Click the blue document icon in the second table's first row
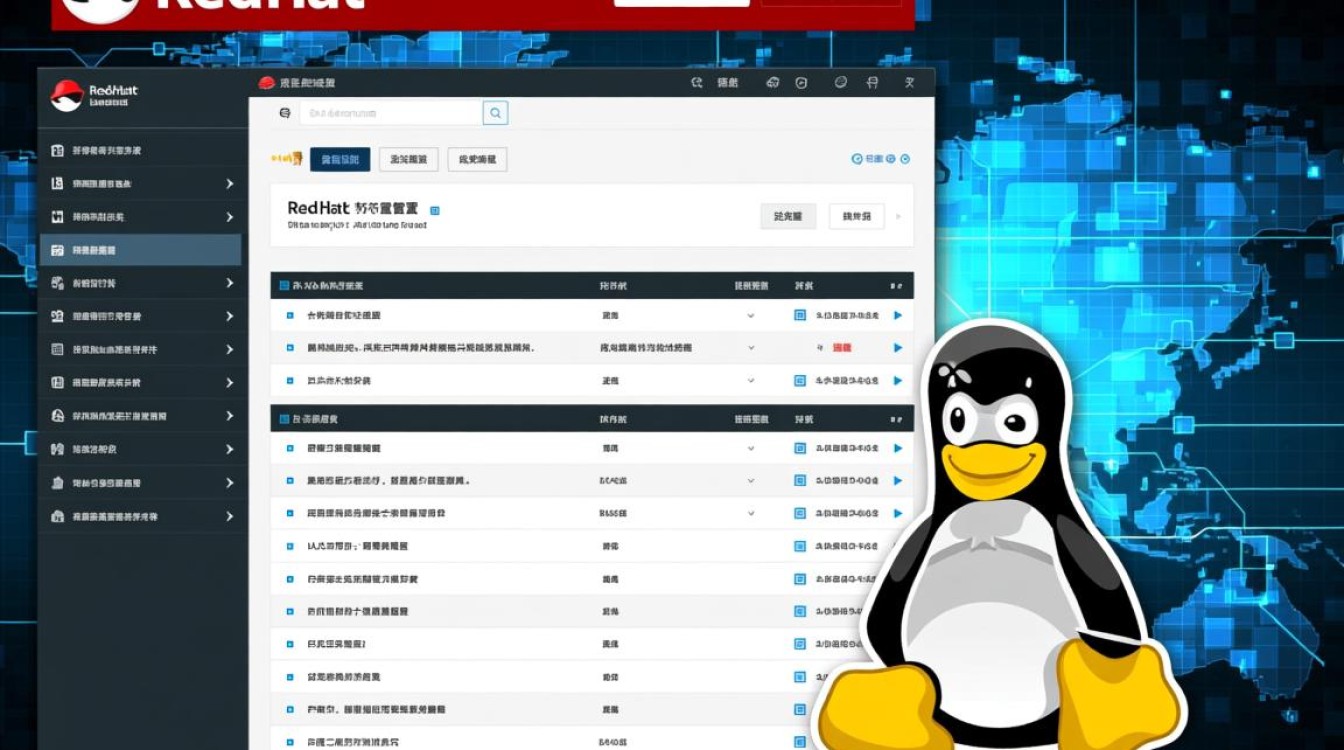The image size is (1344, 750). tap(799, 449)
